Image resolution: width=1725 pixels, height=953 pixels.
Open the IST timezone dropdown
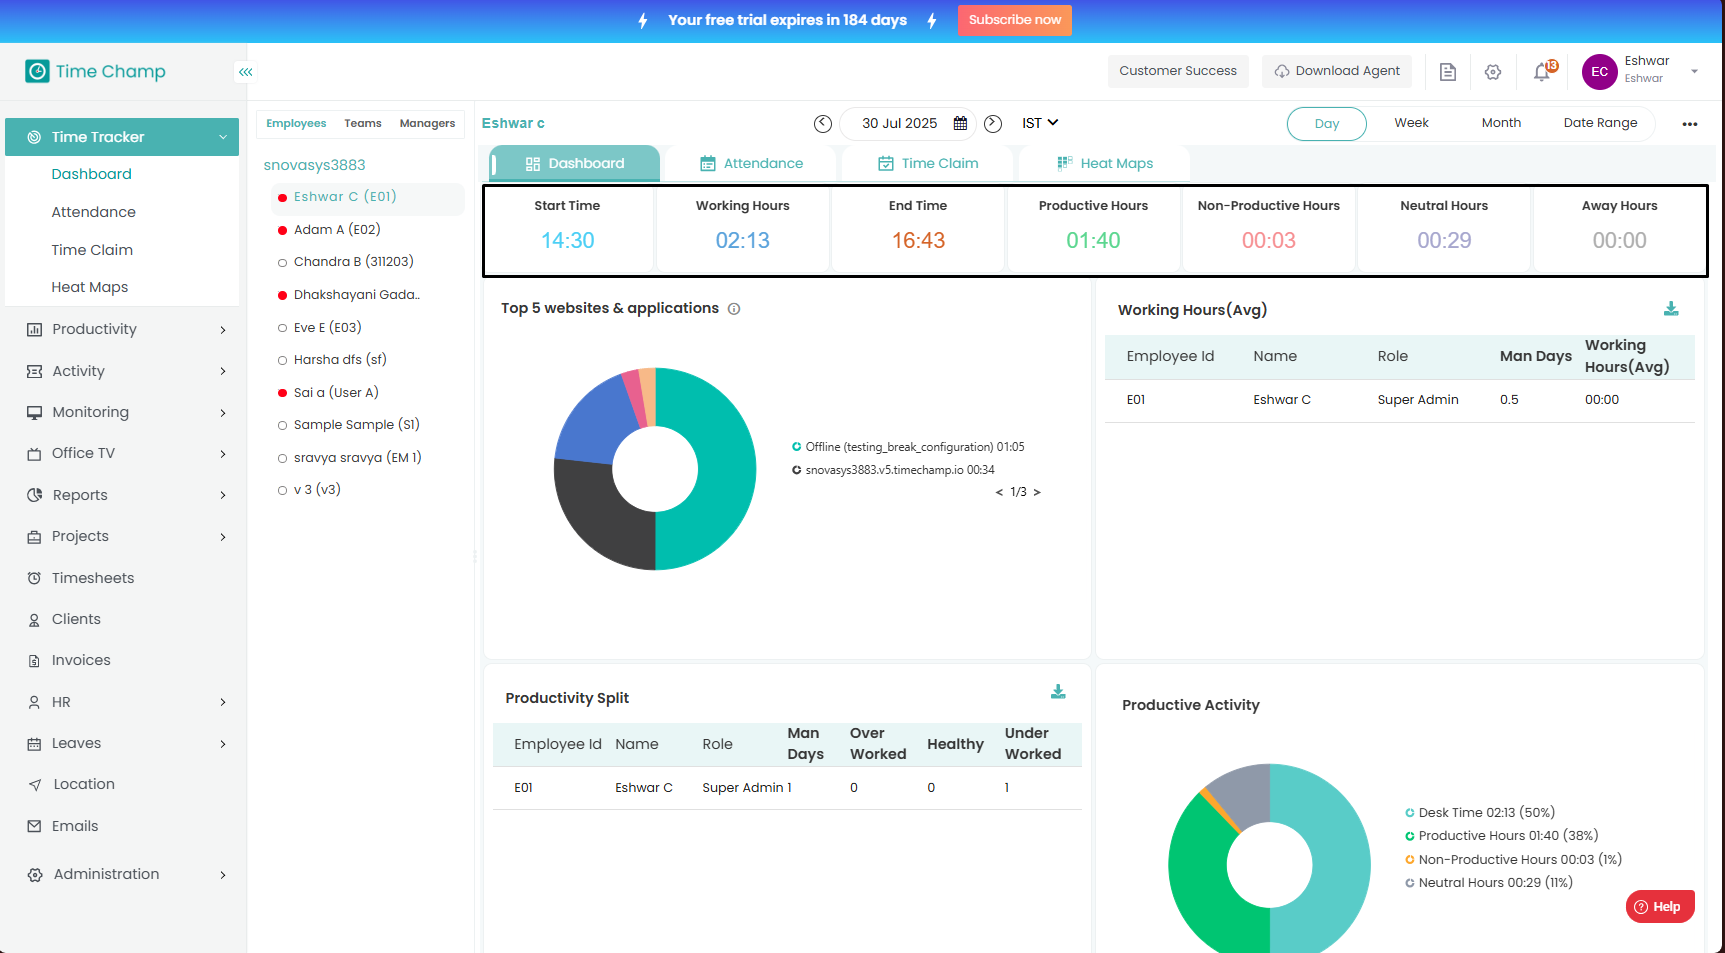[x=1040, y=123]
